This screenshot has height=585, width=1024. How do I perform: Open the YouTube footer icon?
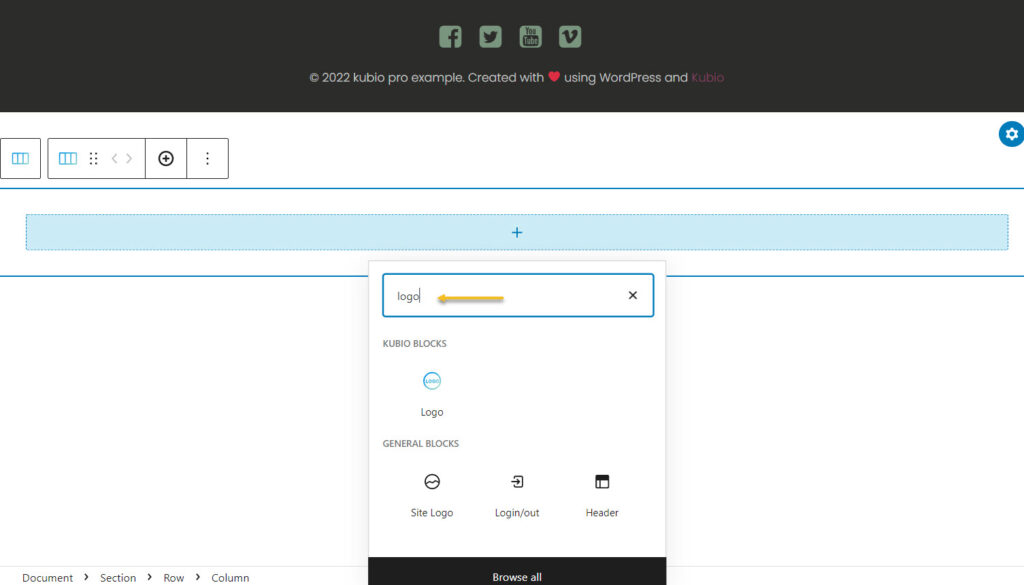pyautogui.click(x=529, y=36)
